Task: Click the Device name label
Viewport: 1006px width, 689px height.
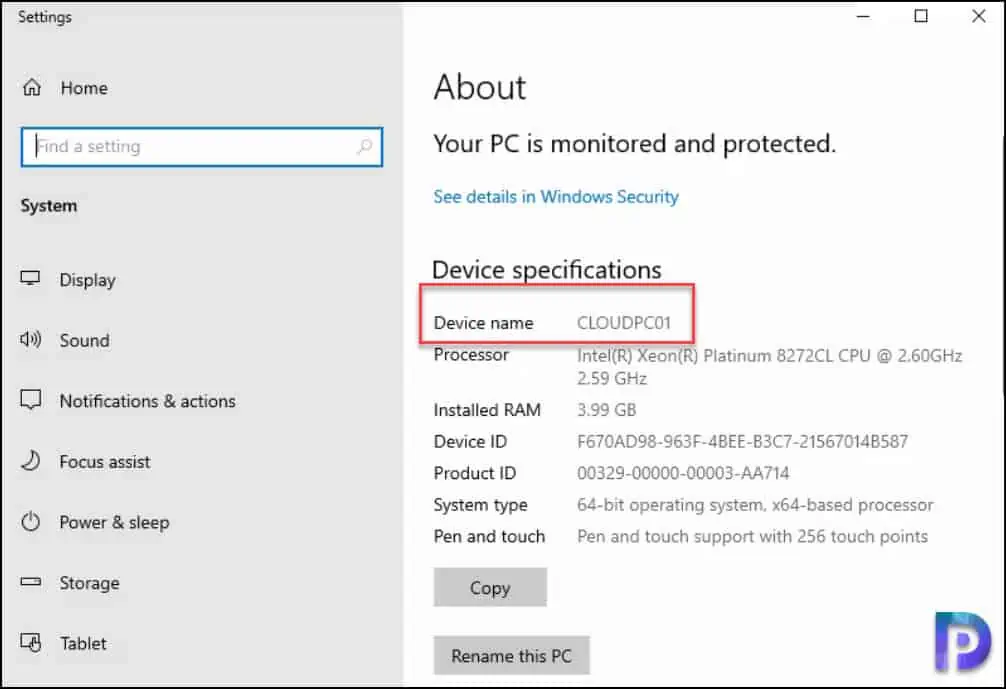Action: point(483,322)
